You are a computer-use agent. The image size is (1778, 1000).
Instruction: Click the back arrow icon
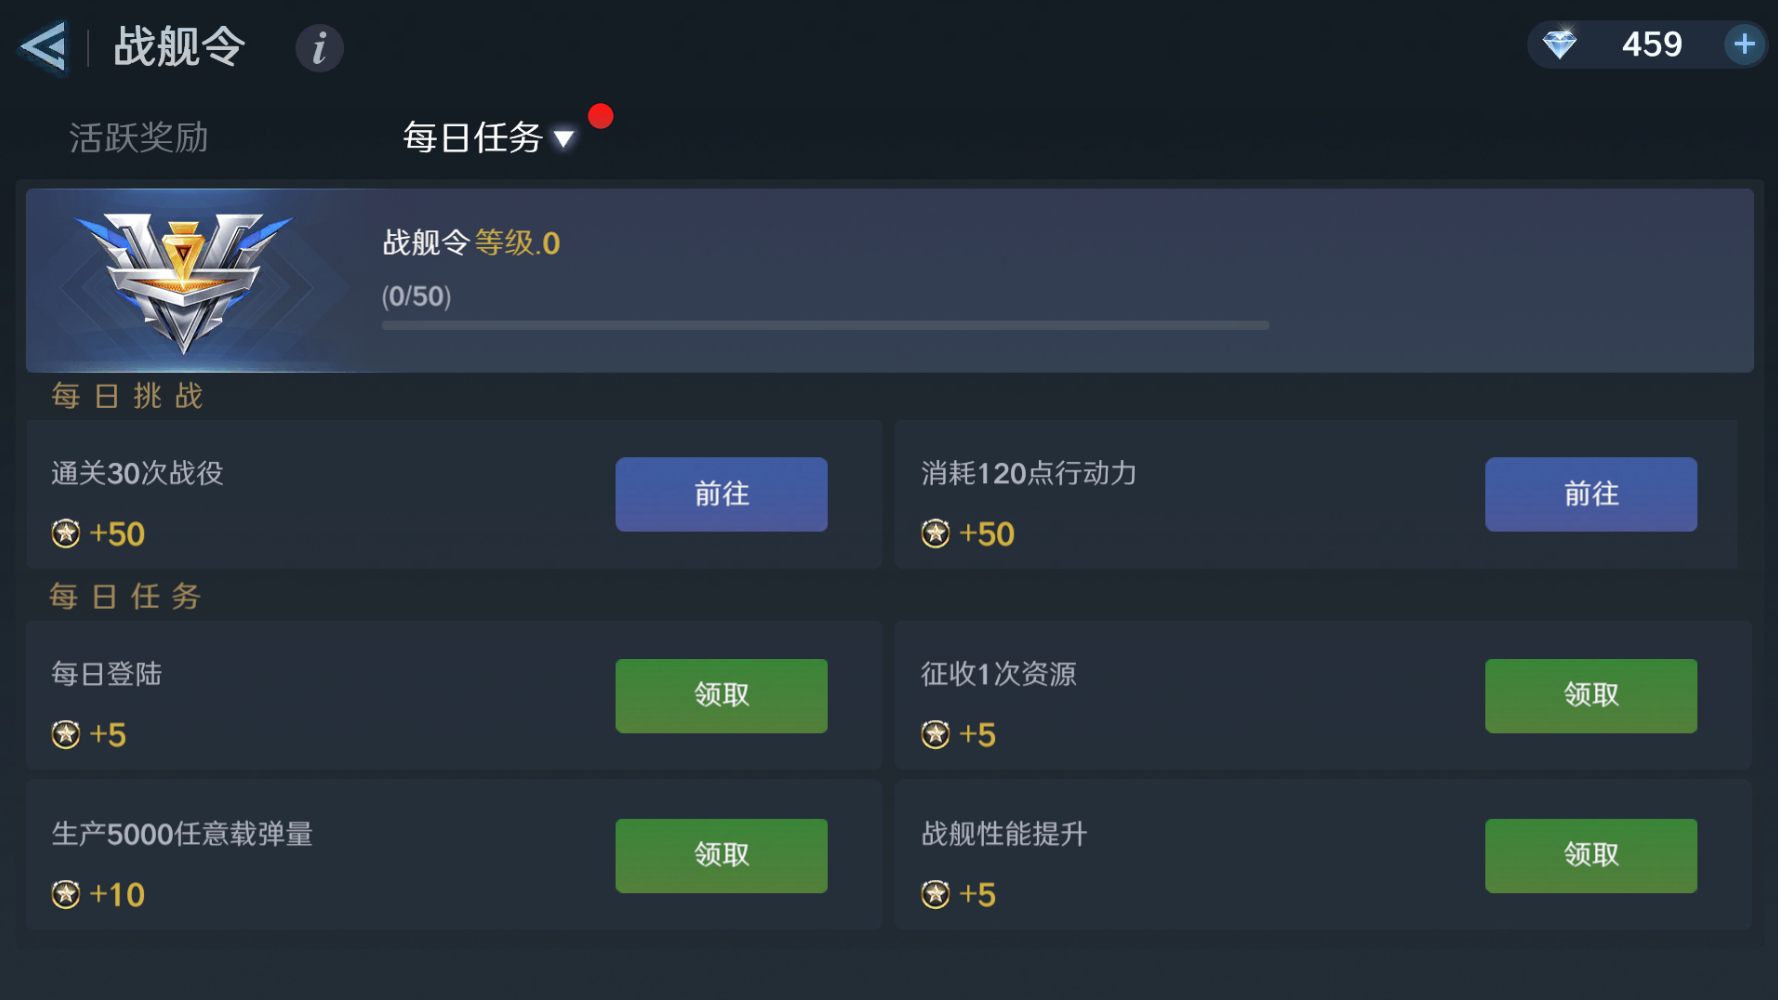click(44, 47)
